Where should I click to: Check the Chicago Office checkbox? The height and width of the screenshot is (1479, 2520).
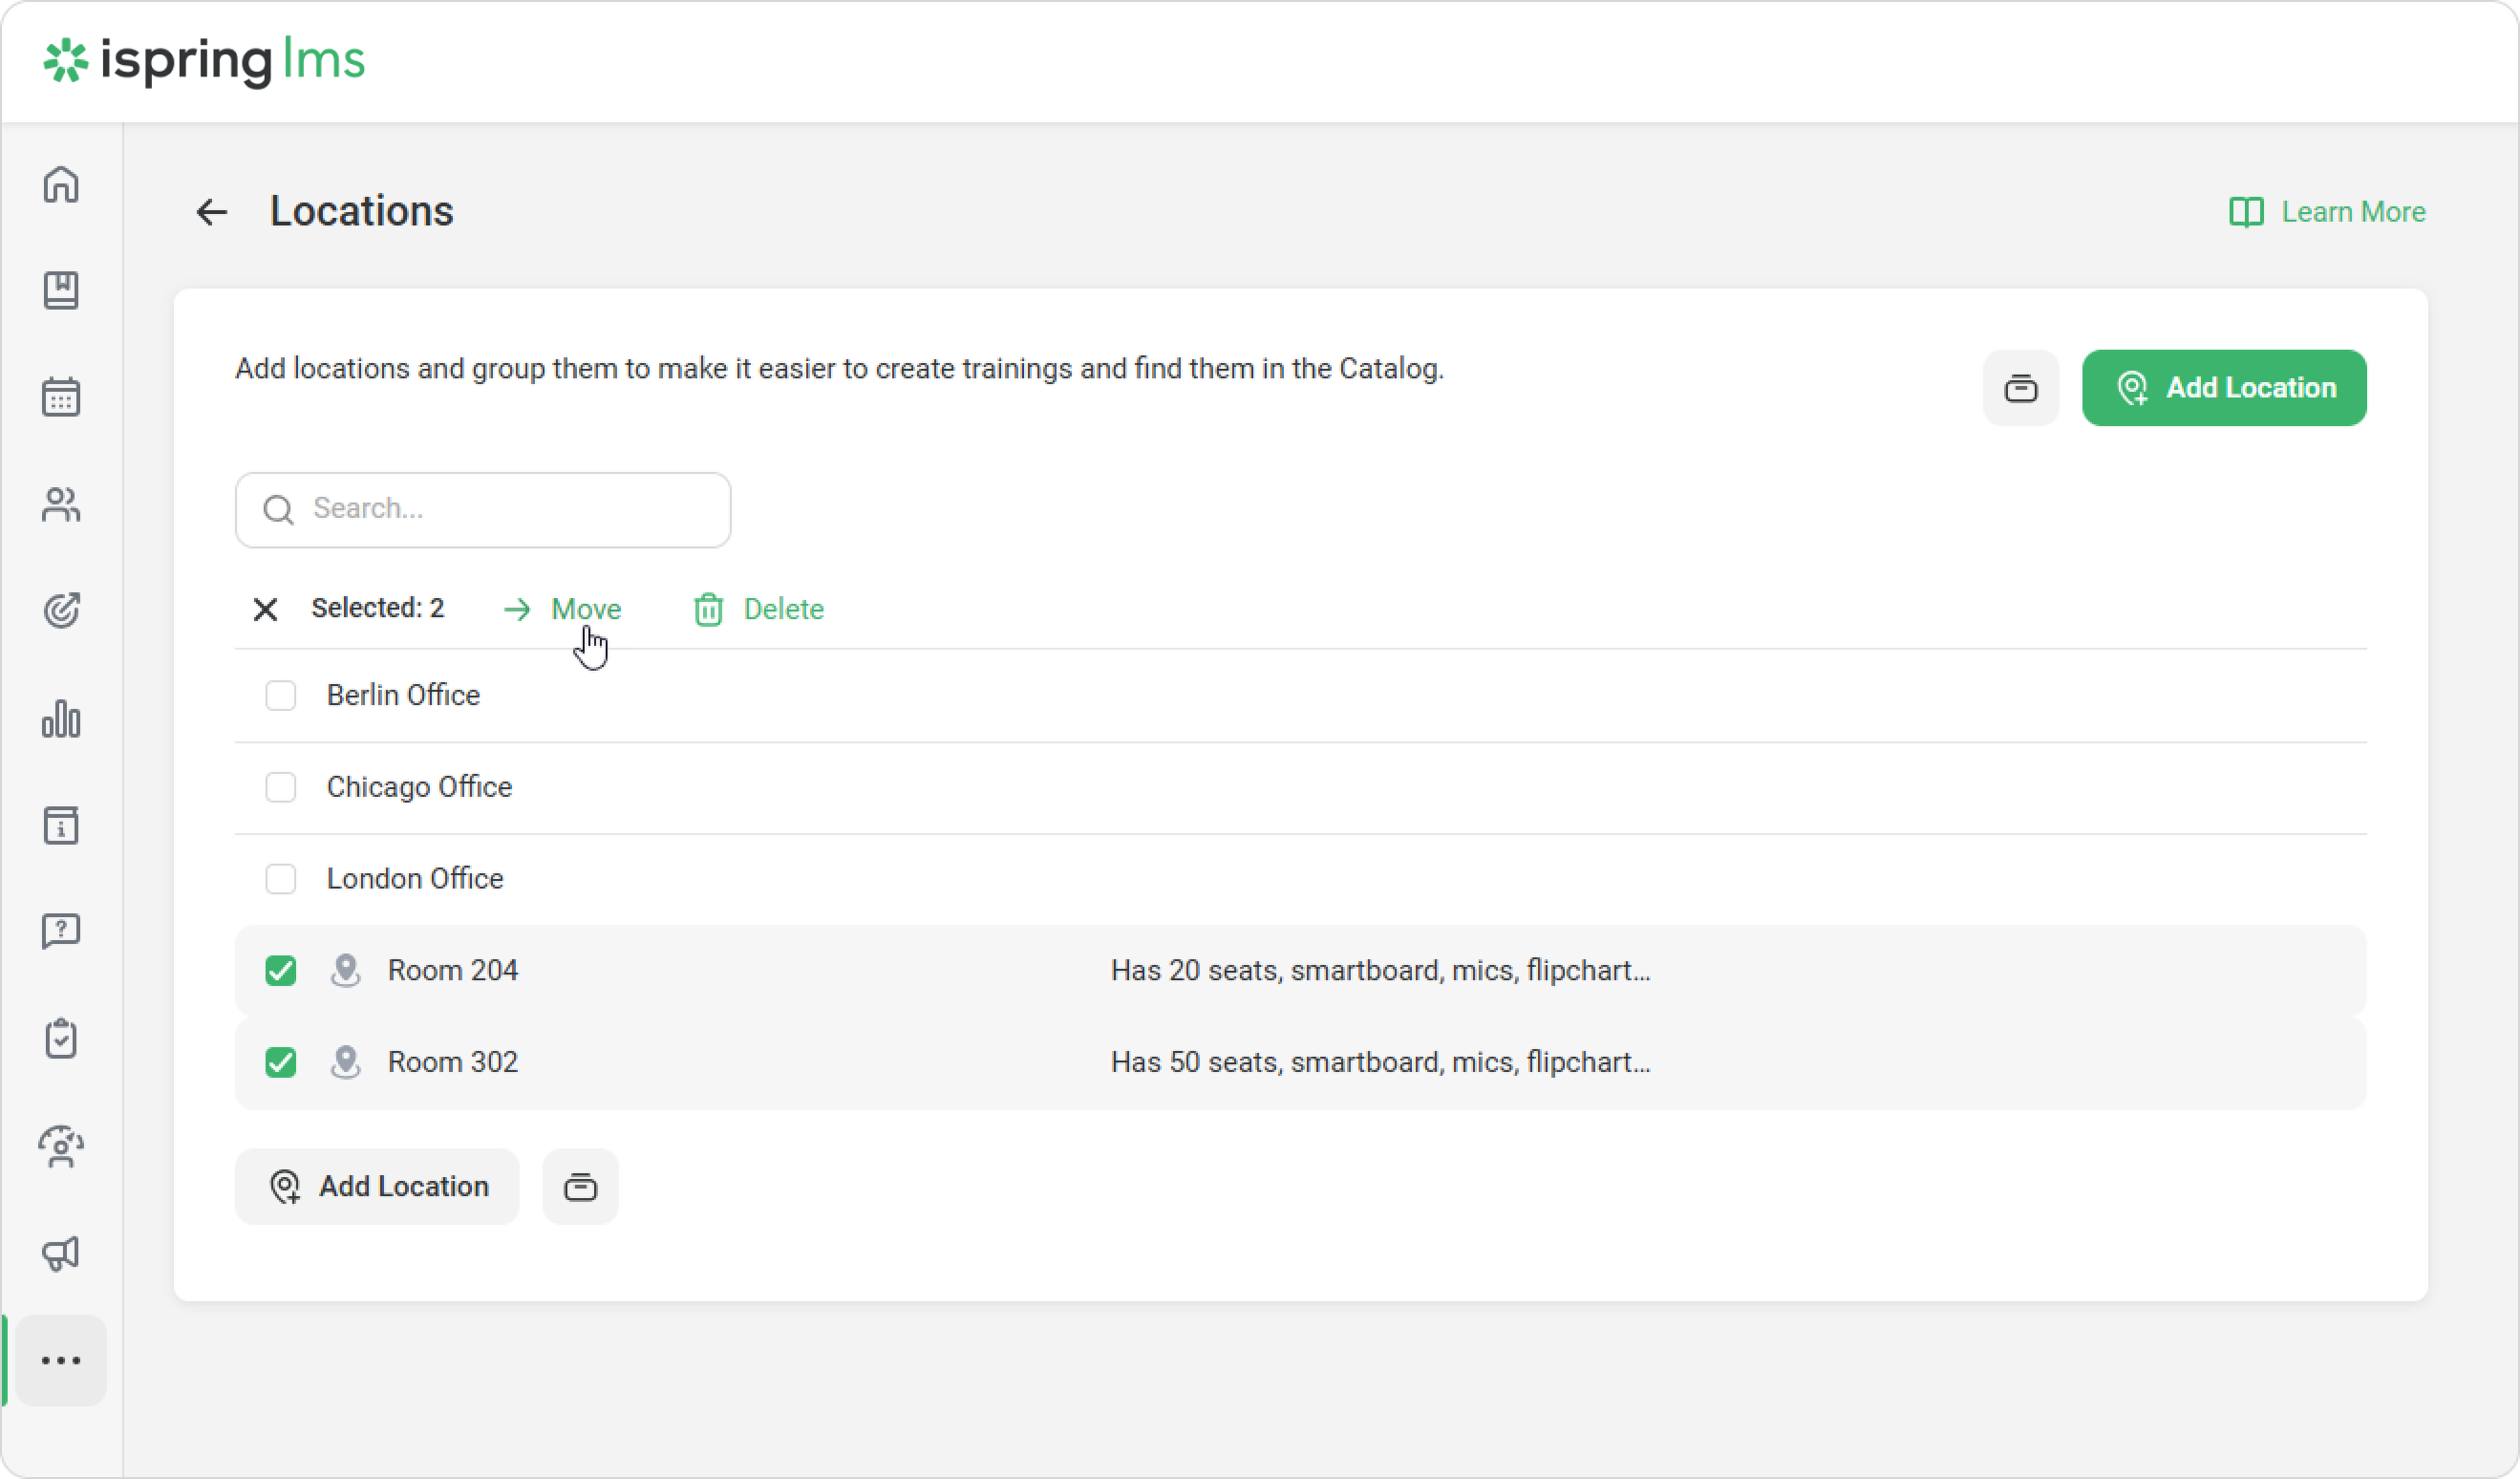[281, 787]
